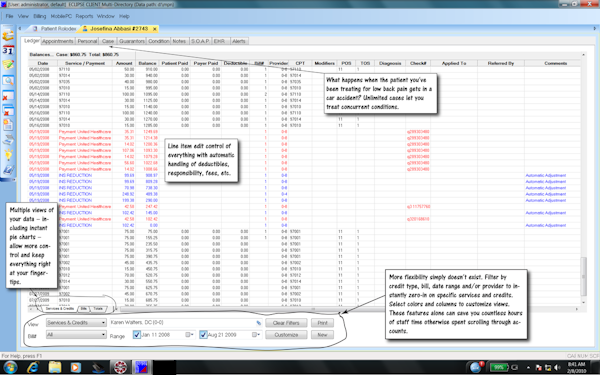Open Windows Start orb
This screenshot has width=600, height=375.
(10, 367)
